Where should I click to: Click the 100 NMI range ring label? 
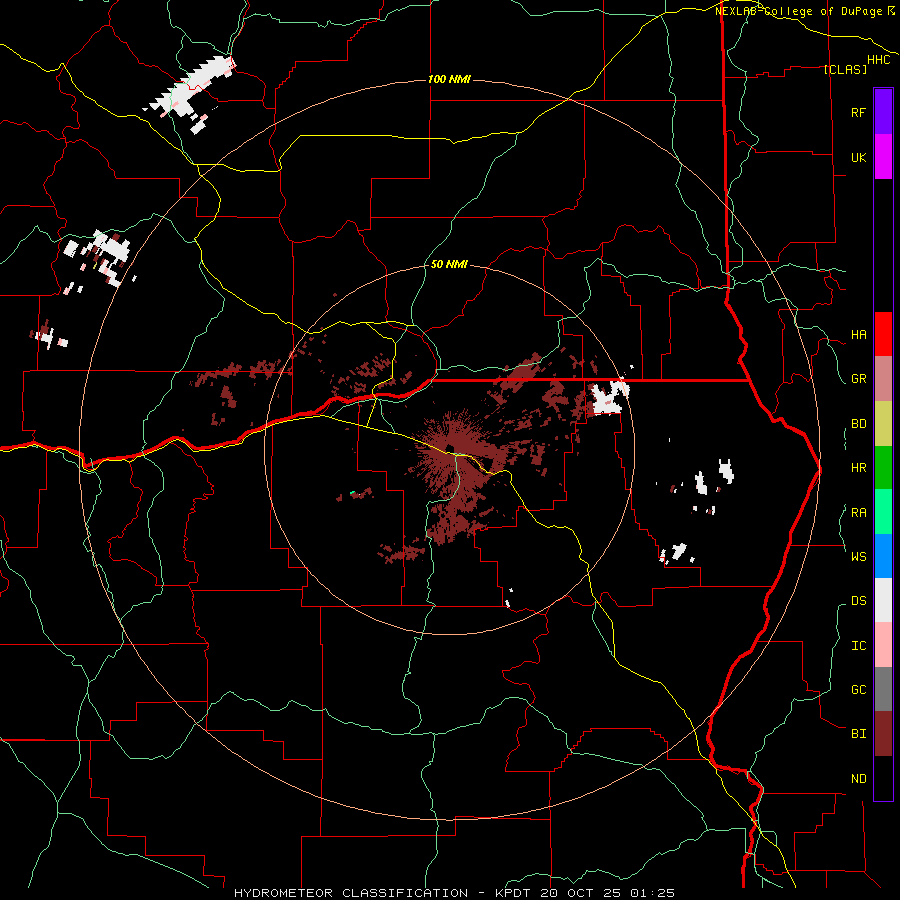click(x=449, y=79)
